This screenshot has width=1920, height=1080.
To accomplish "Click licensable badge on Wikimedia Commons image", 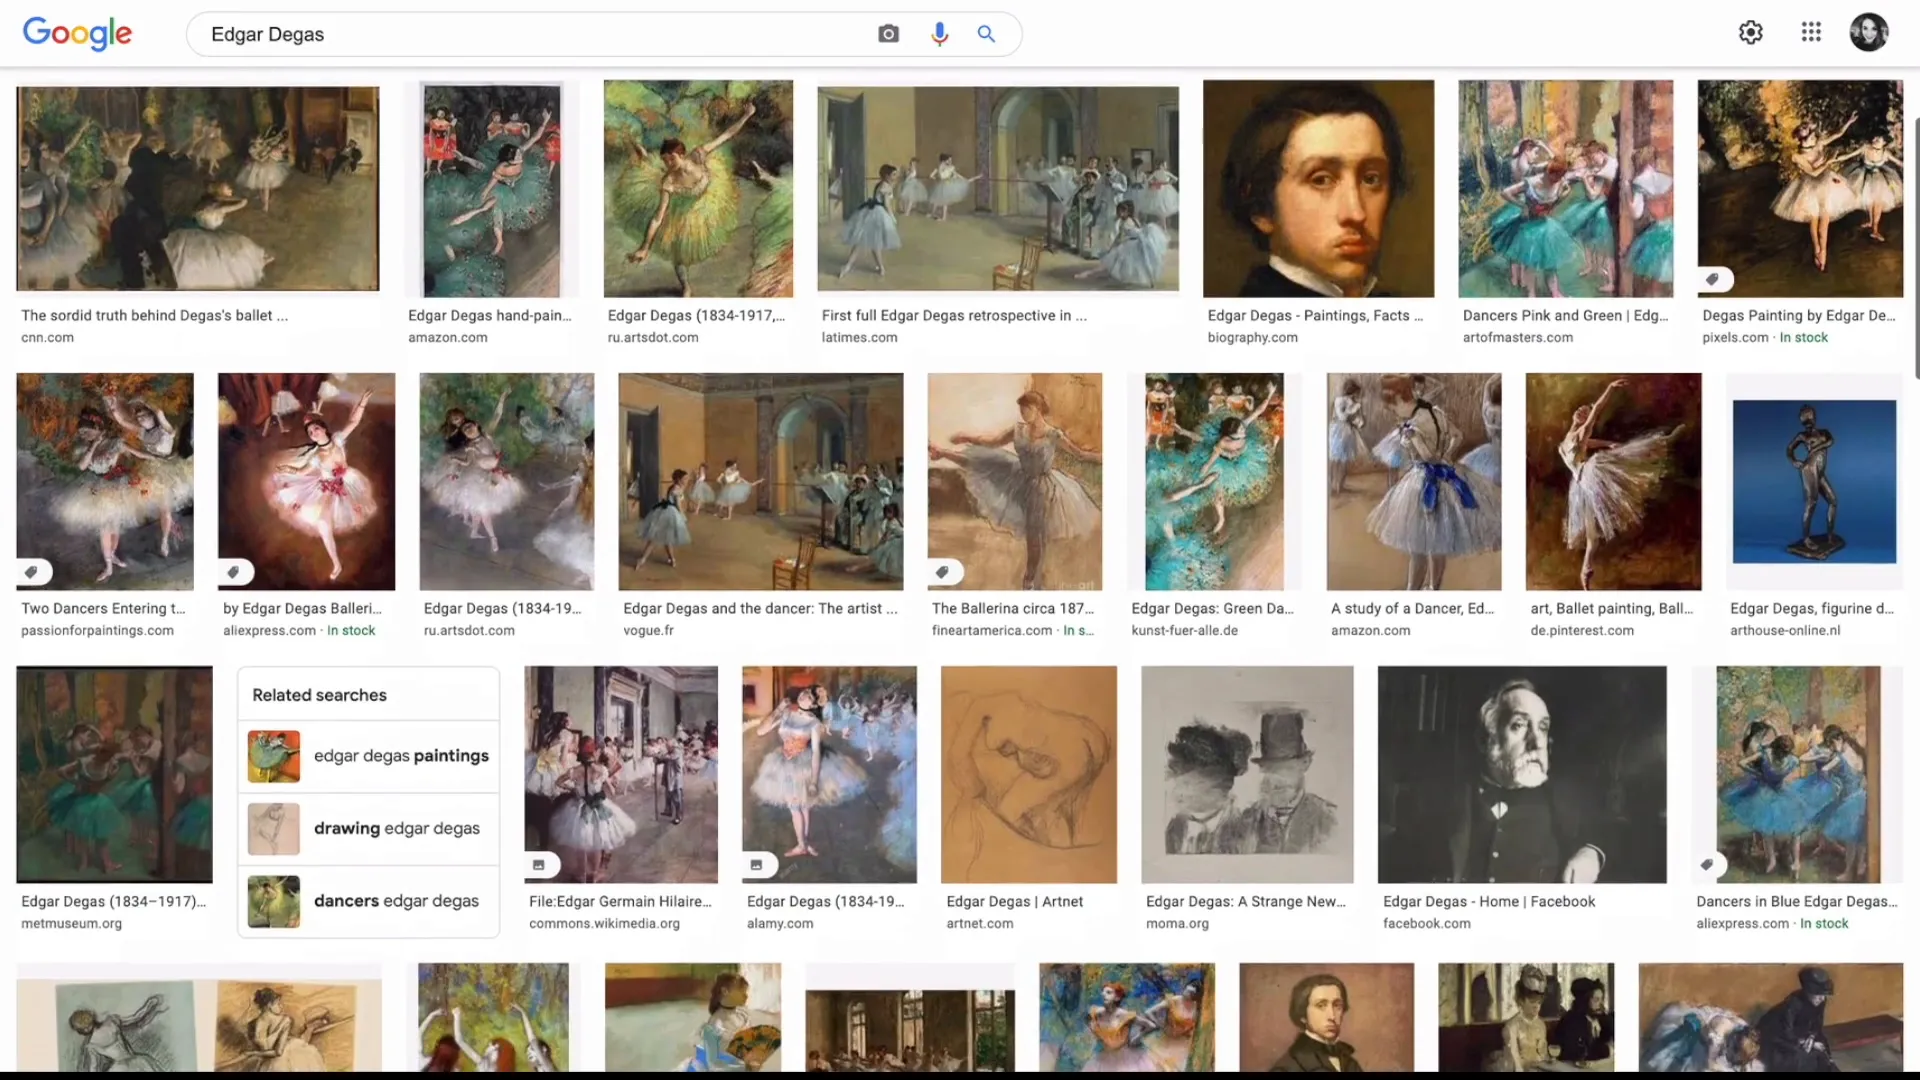I will [541, 865].
